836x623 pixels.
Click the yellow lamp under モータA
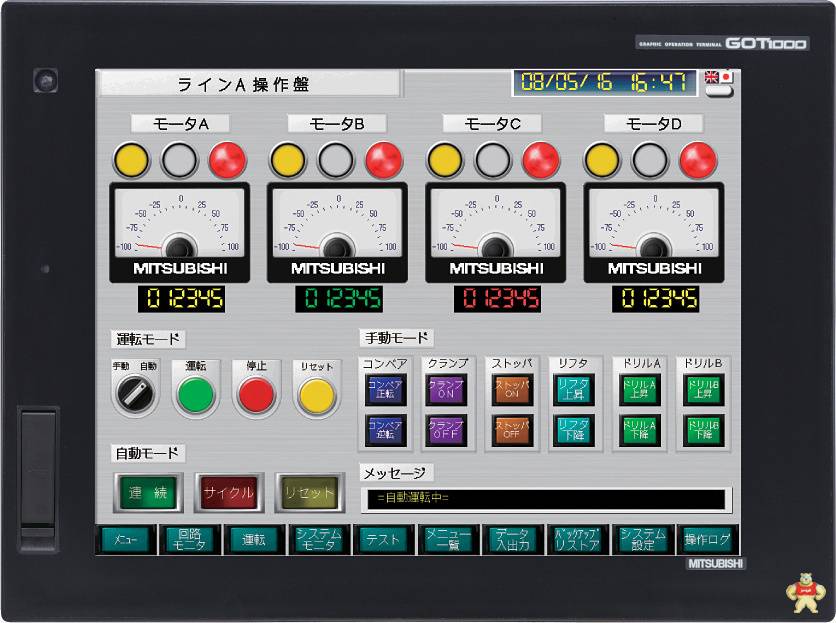point(131,160)
